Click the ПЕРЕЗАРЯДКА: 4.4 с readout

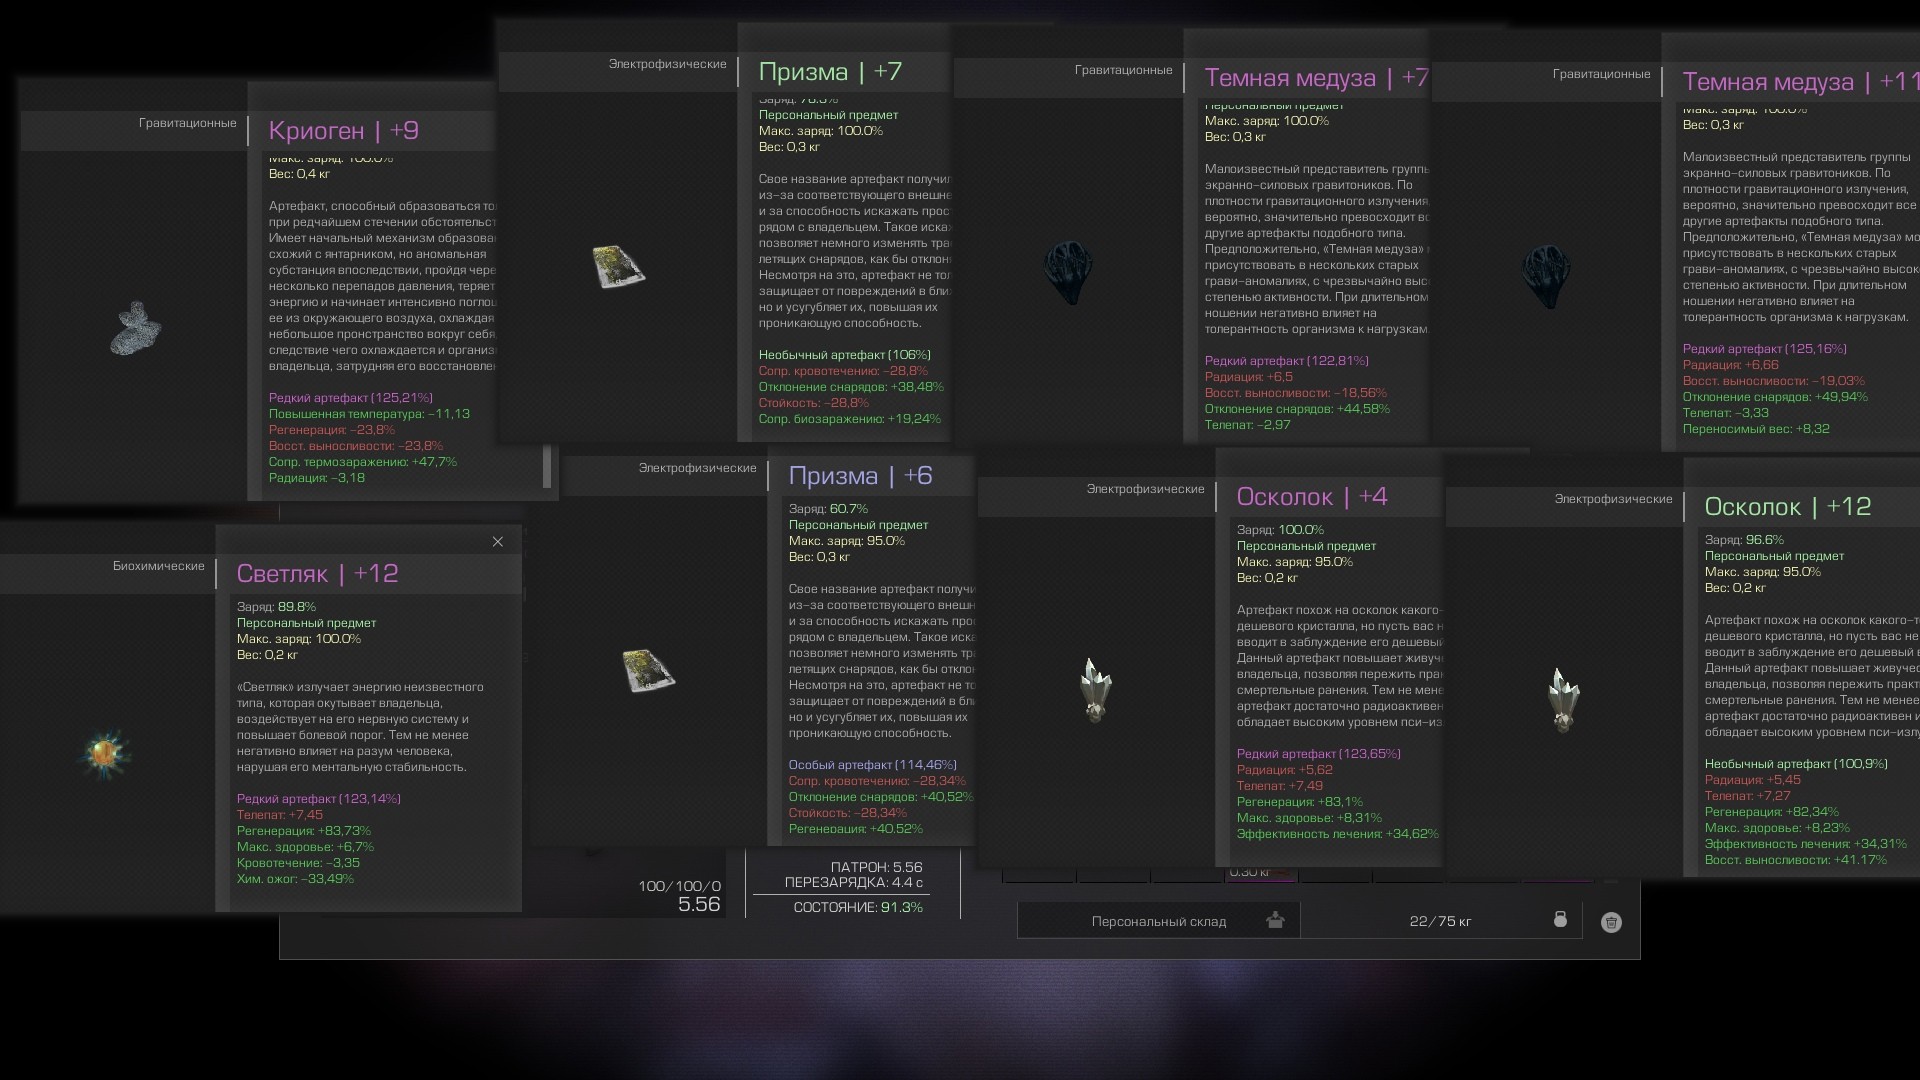[x=854, y=883]
